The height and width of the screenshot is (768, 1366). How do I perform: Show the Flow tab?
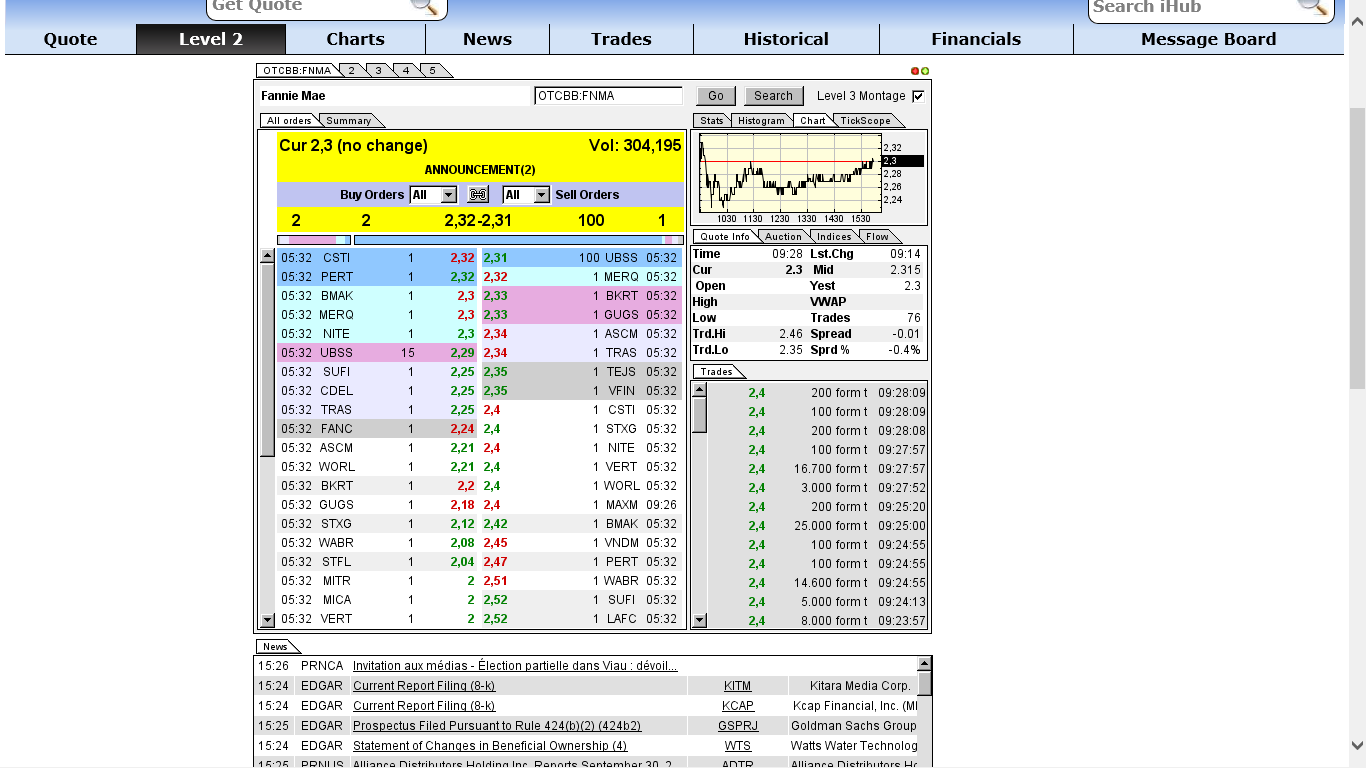pos(877,236)
